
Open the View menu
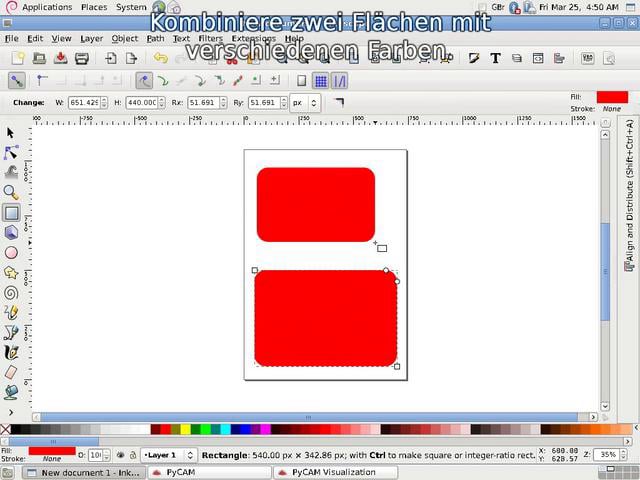[x=61, y=38]
